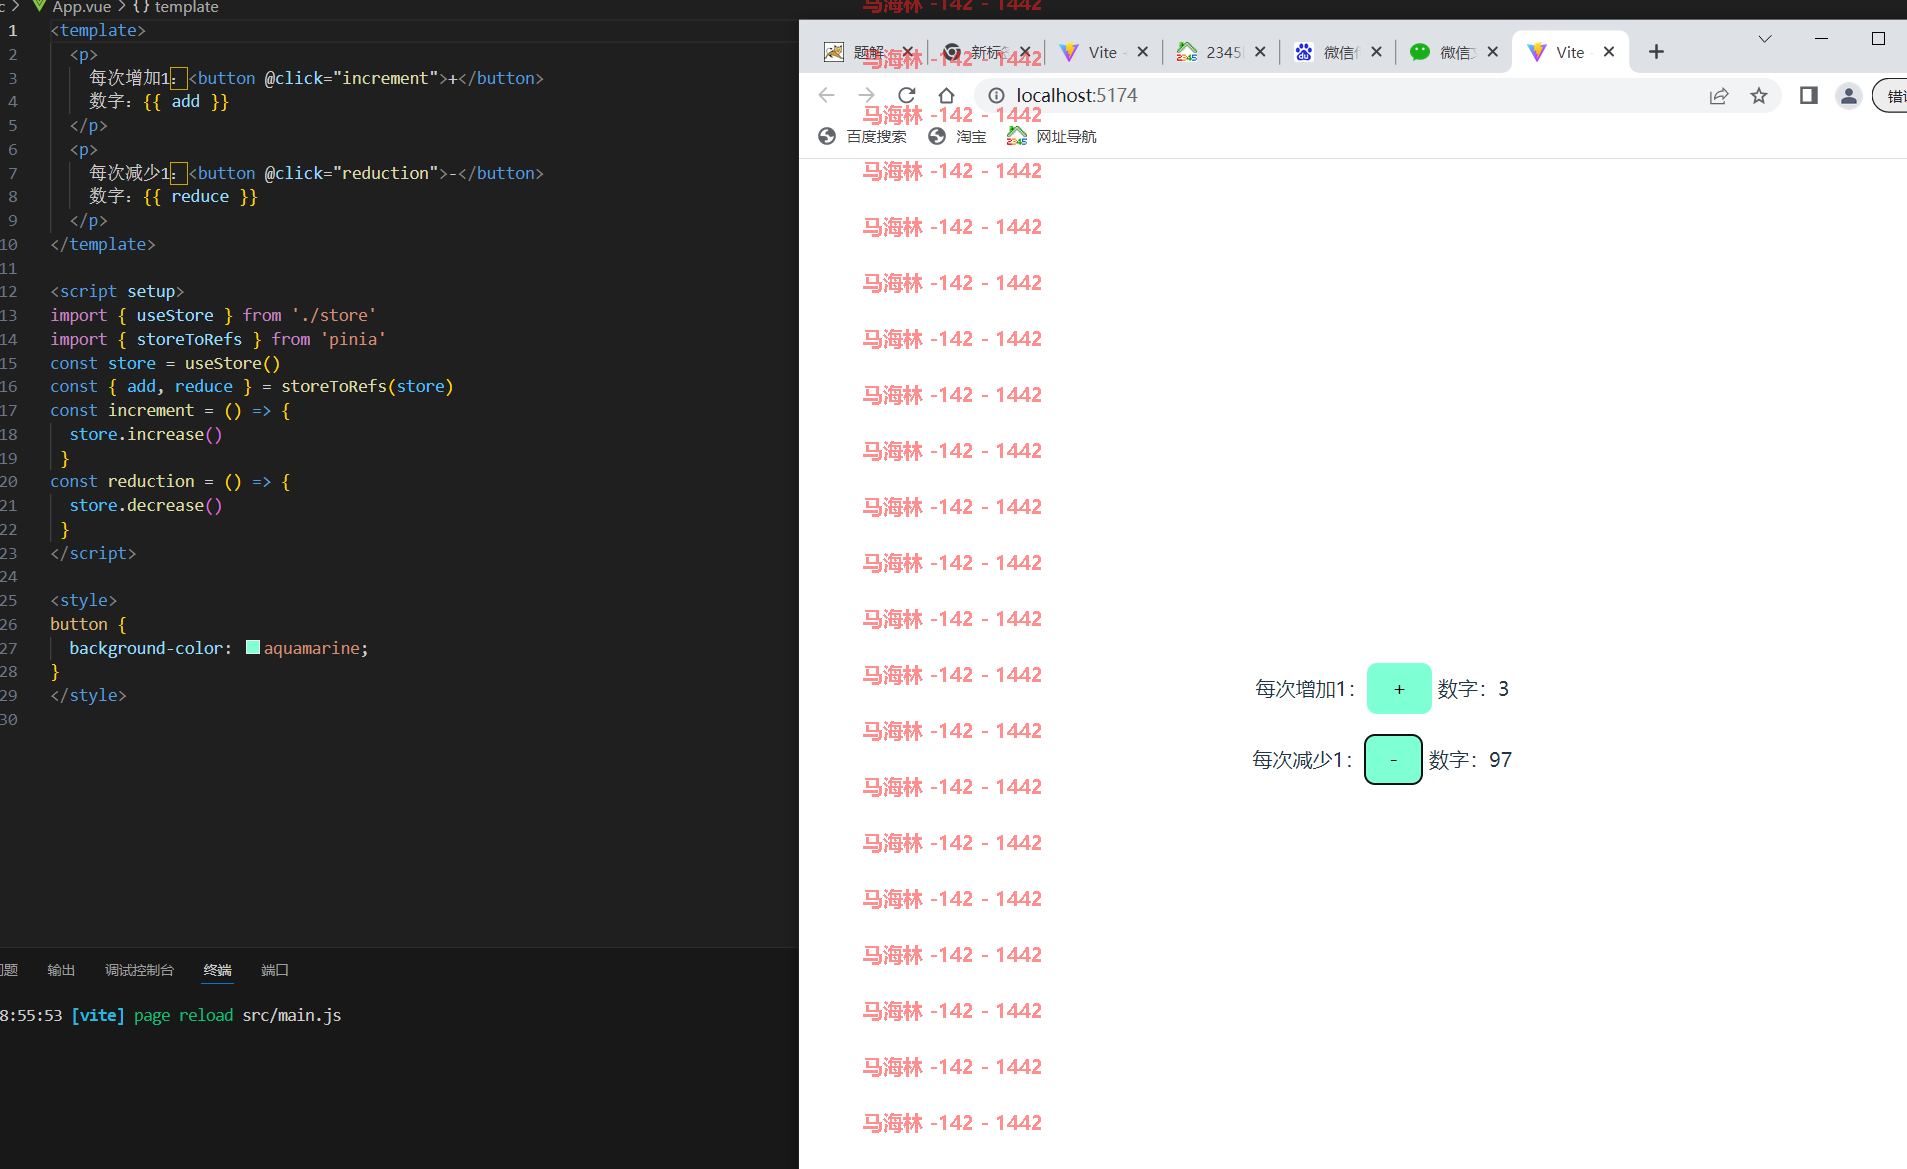Click the 错误 button at the browser's edge
1907x1169 pixels.
1890,96
